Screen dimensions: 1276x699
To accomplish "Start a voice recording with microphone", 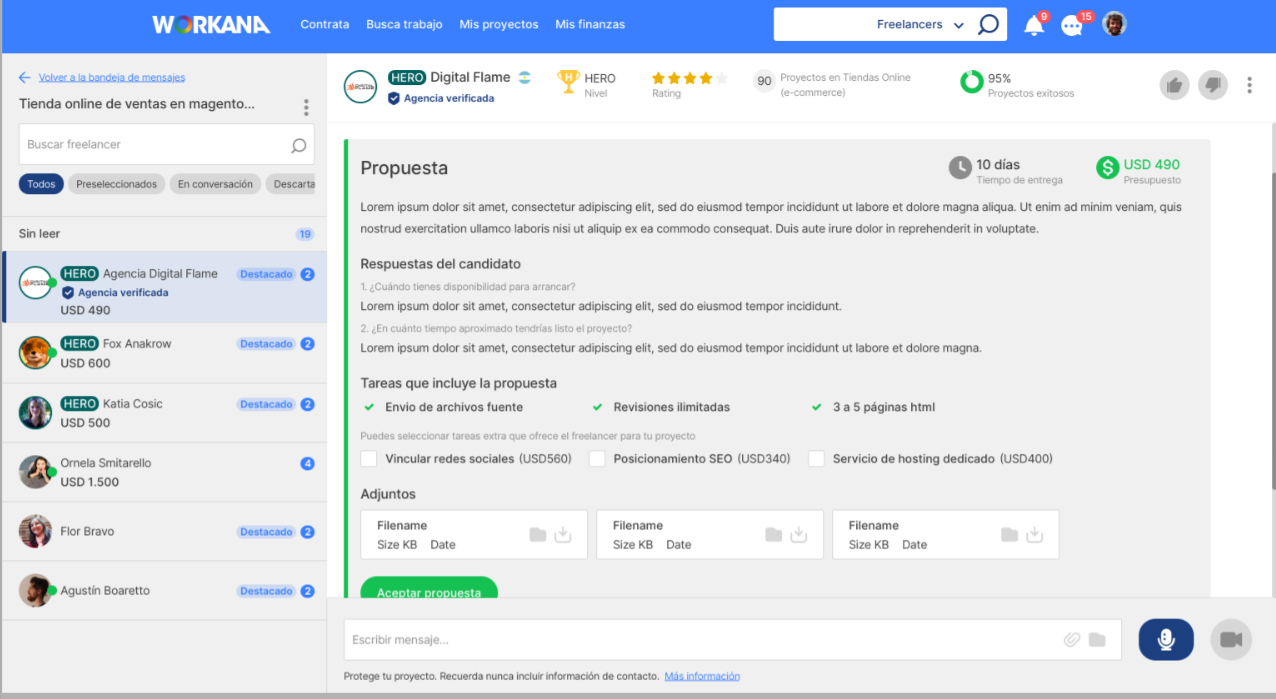I will coord(1165,639).
